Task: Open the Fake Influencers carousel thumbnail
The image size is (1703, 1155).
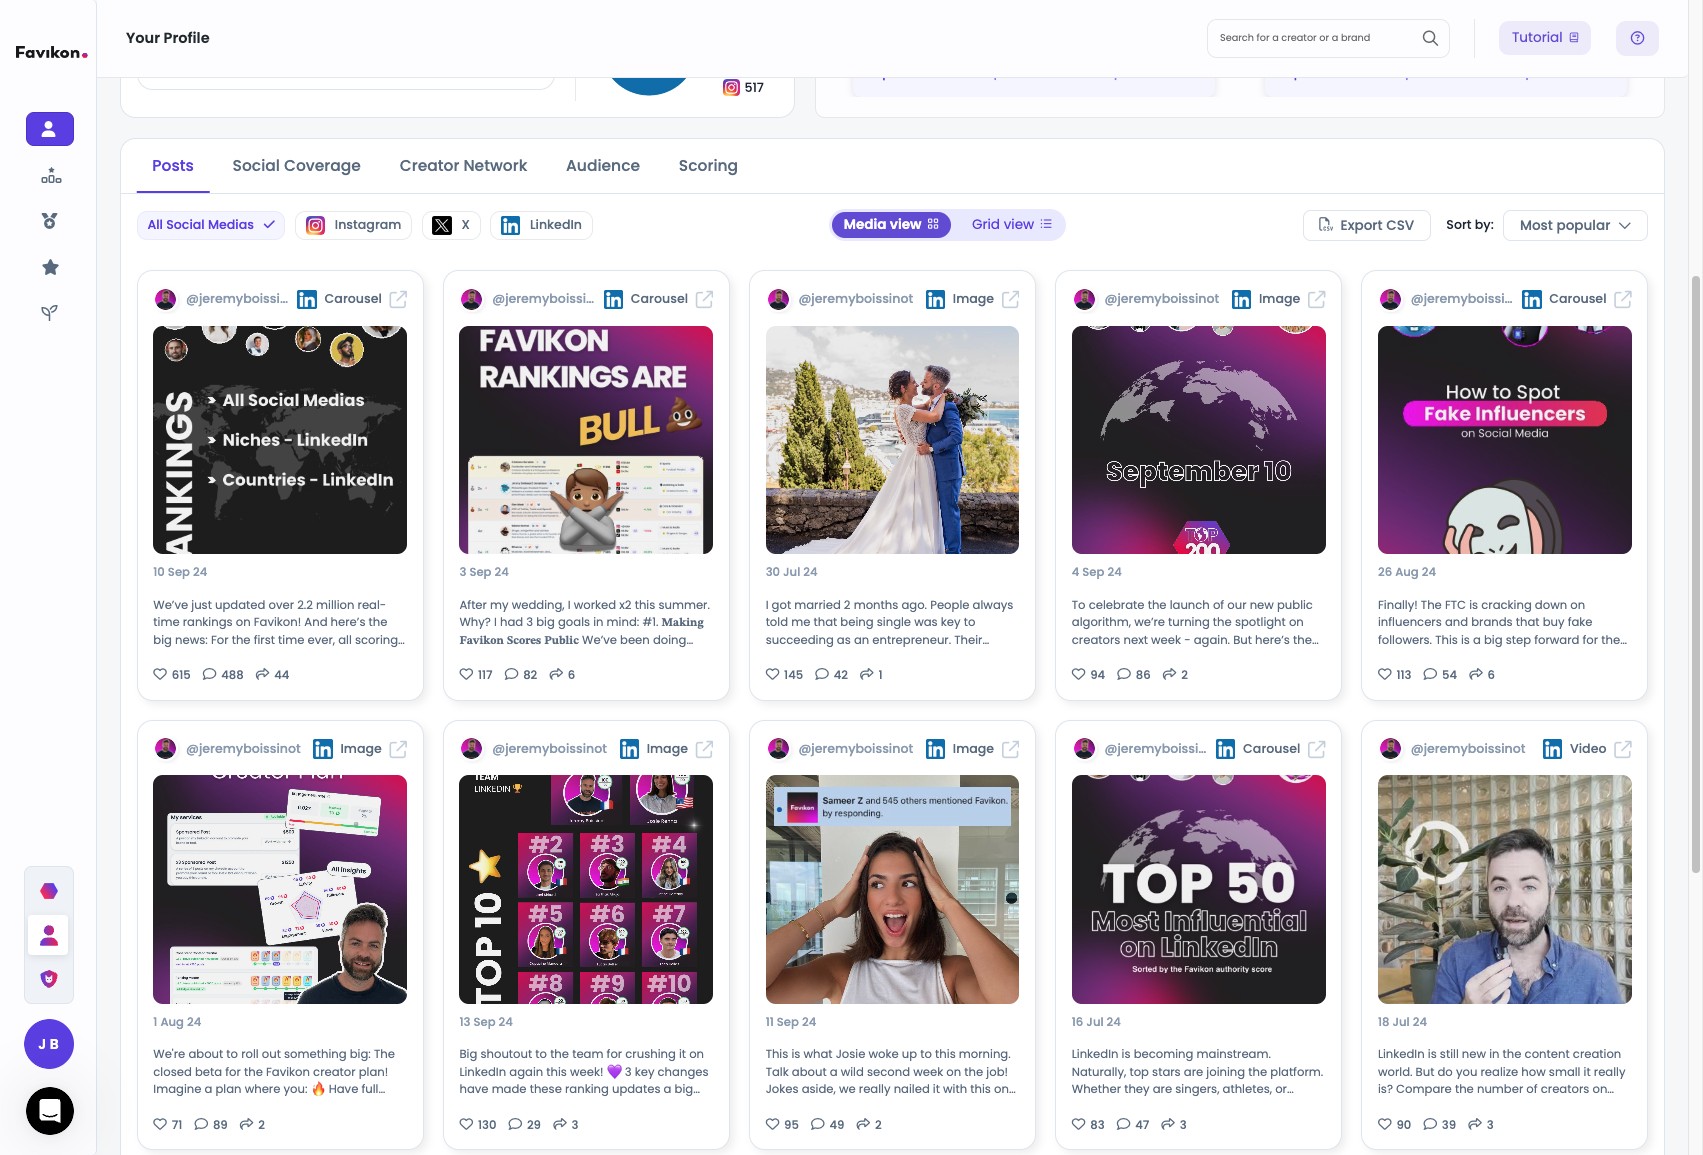Action: [x=1504, y=440]
